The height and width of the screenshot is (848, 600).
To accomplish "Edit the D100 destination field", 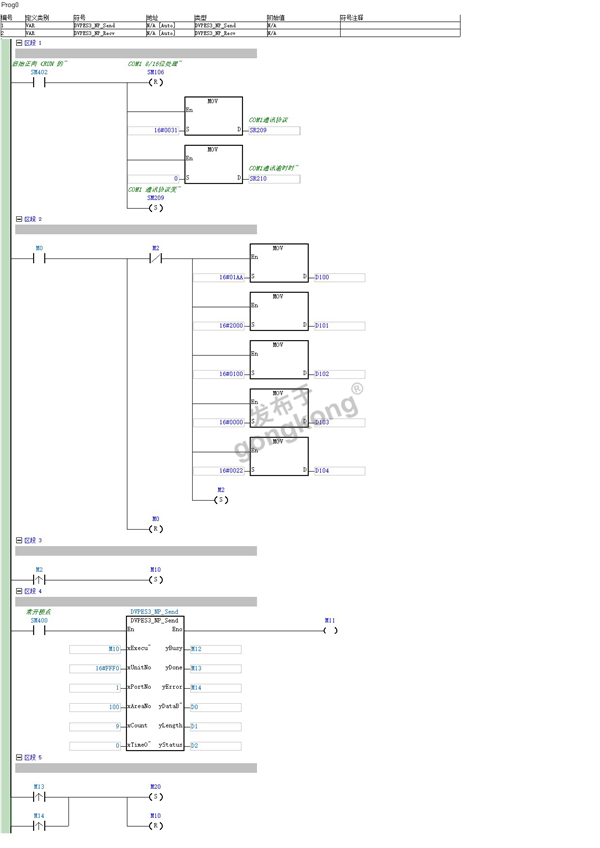I will point(340,277).
